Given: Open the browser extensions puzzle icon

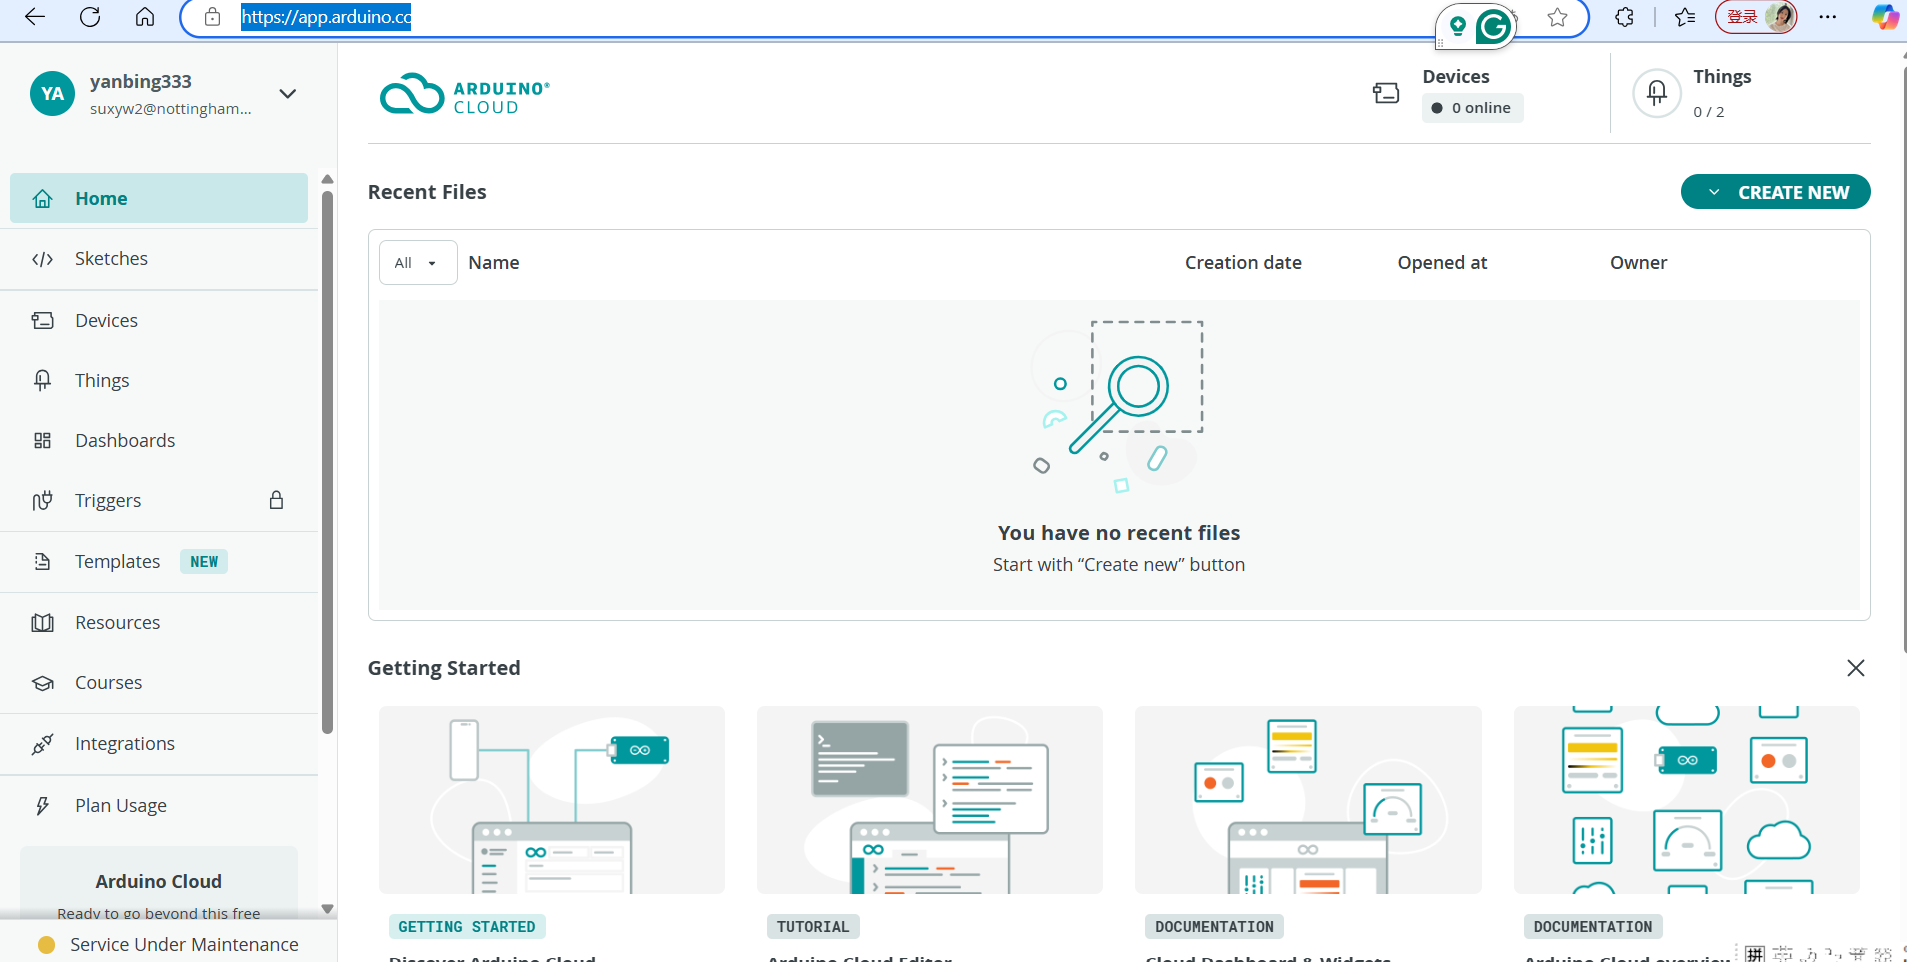Looking at the screenshot, I should click(1625, 17).
